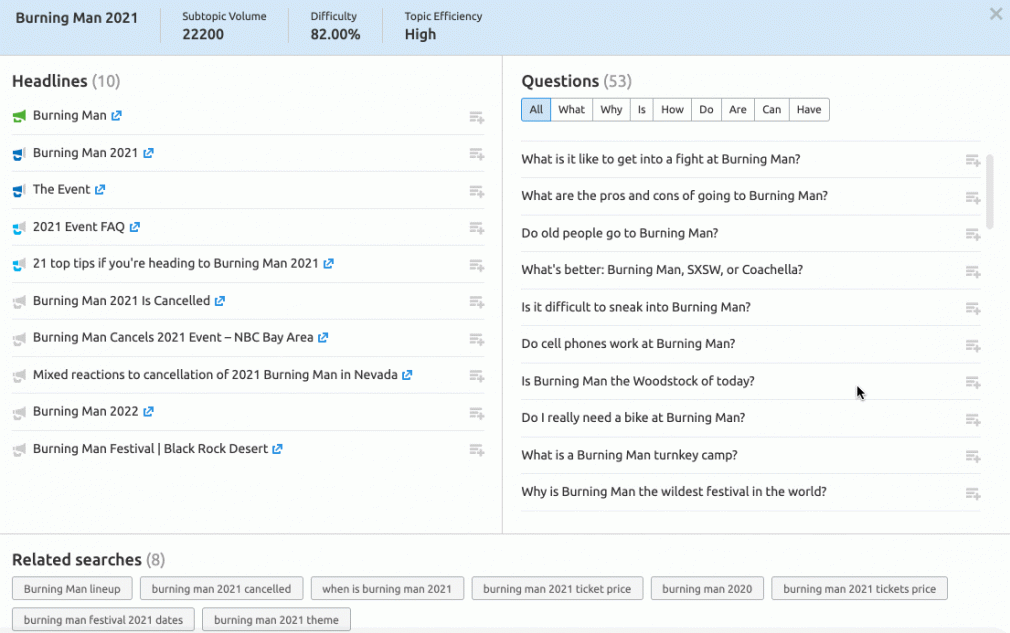Filter questions by Have
1010x633 pixels.
809,109
